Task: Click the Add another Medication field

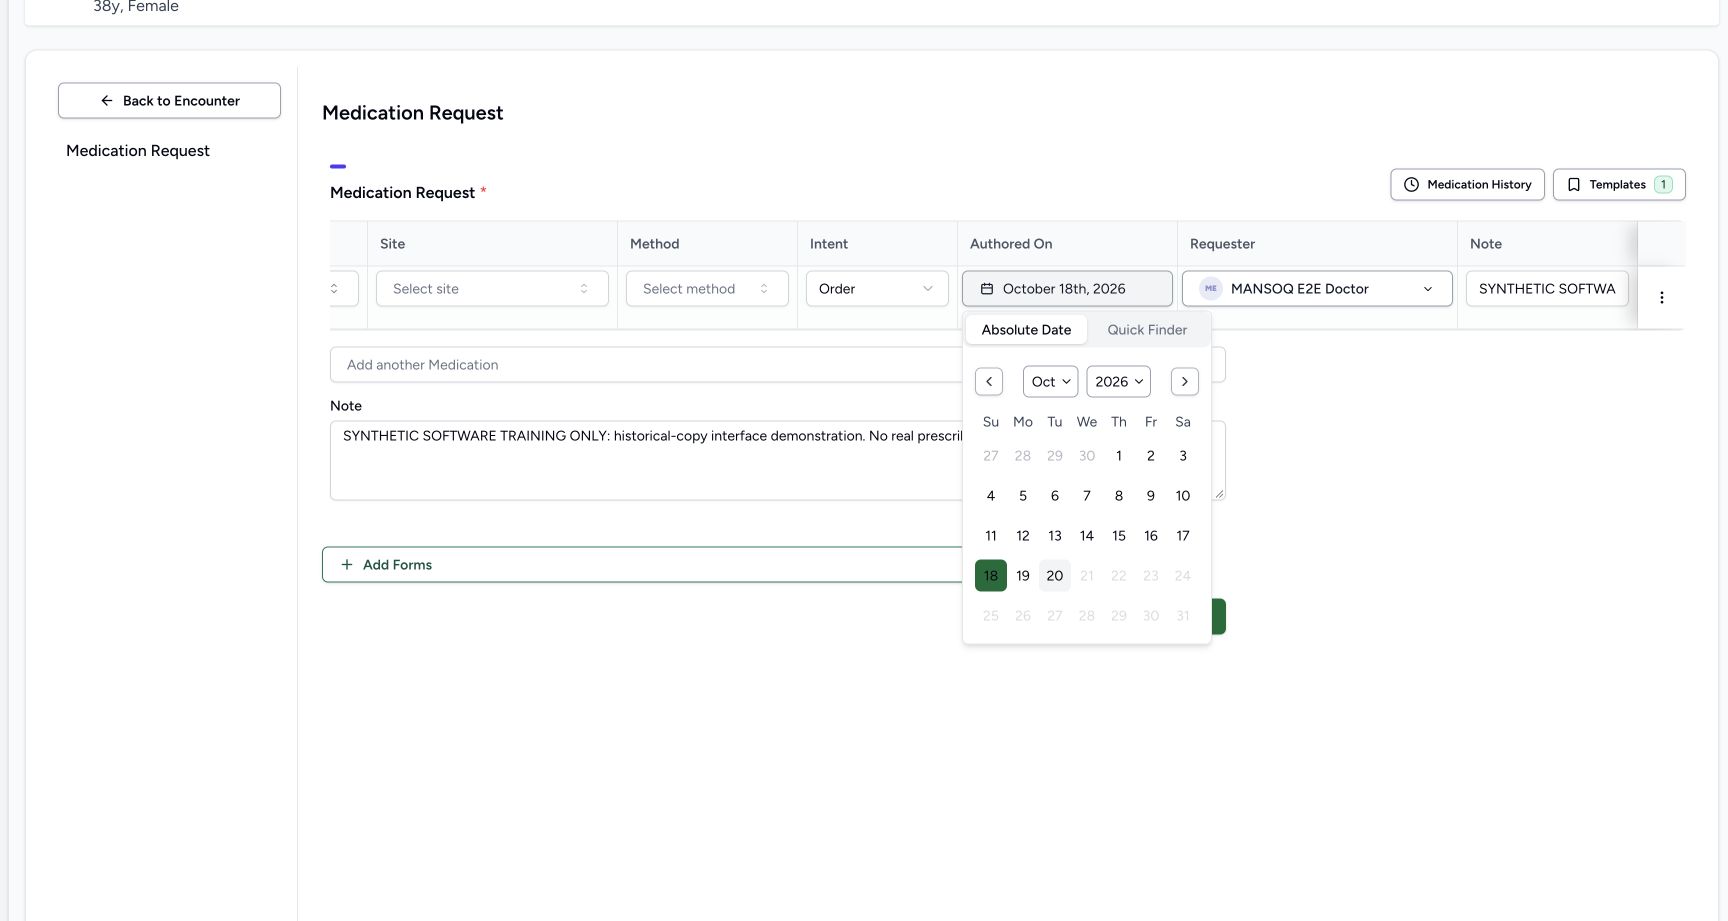Action: click(646, 365)
